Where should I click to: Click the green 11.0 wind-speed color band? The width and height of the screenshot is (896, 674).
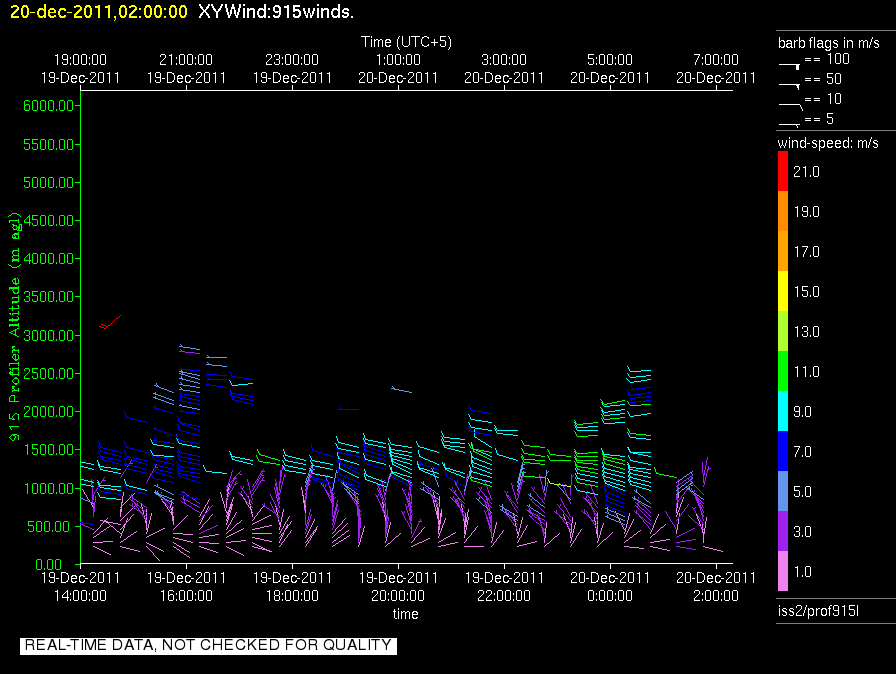click(783, 371)
